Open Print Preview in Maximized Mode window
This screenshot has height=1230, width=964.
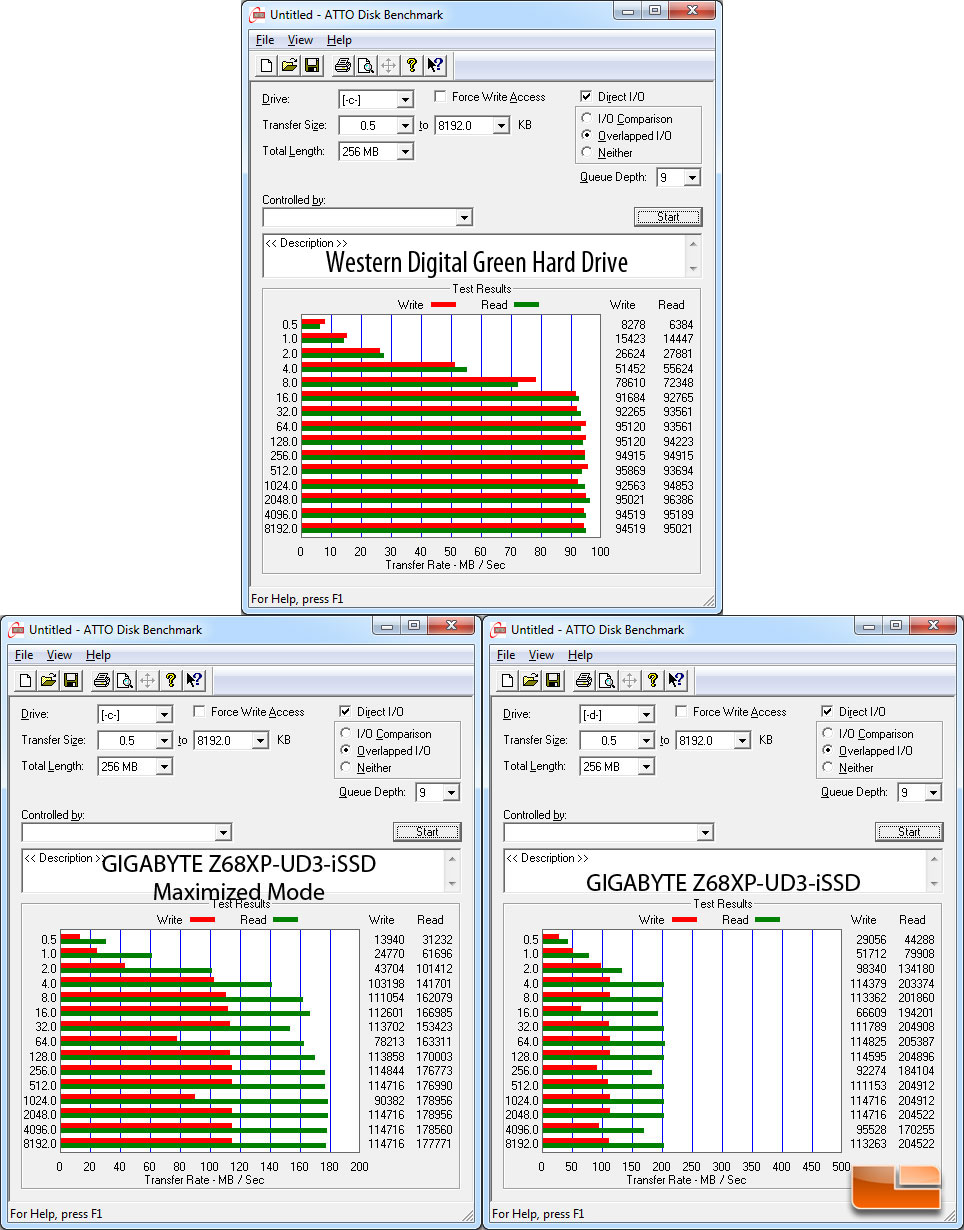click(125, 681)
